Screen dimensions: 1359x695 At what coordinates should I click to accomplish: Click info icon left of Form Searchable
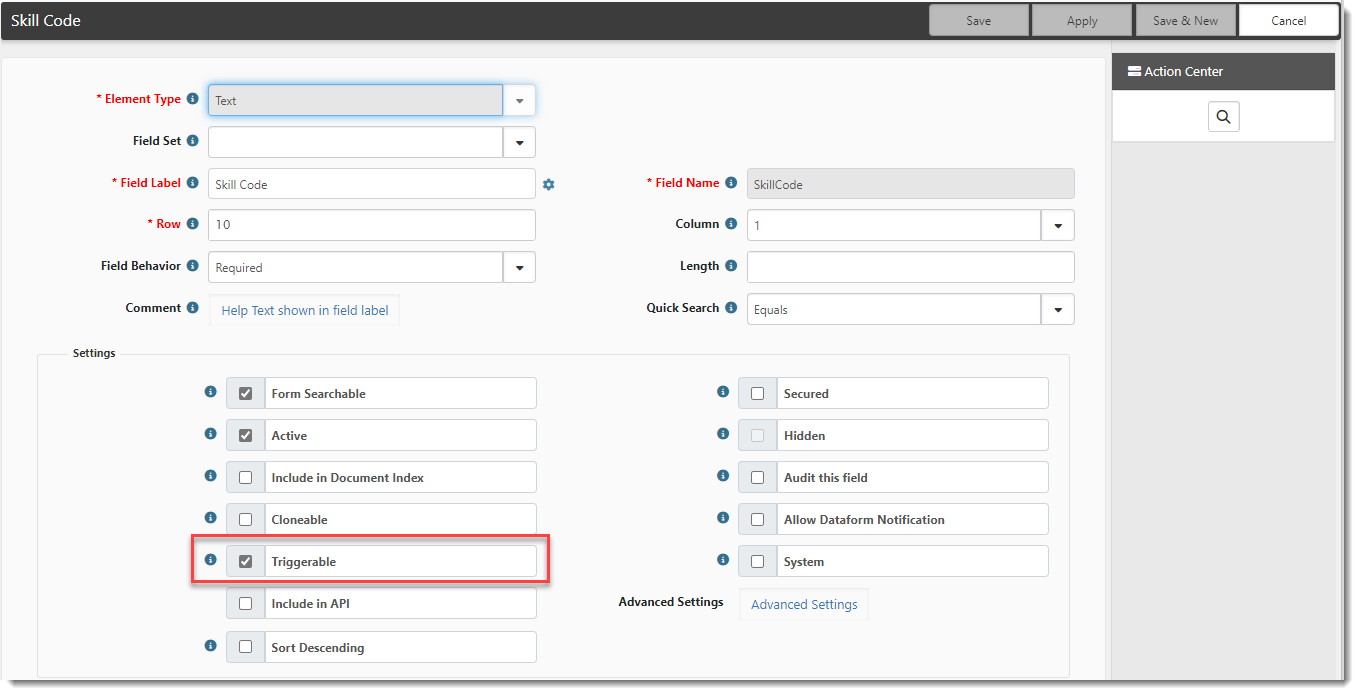tap(210, 392)
